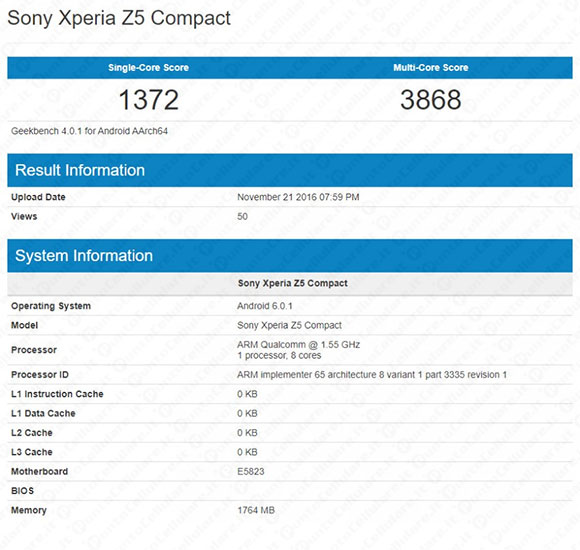Click the 'Processor' row label

point(34,350)
